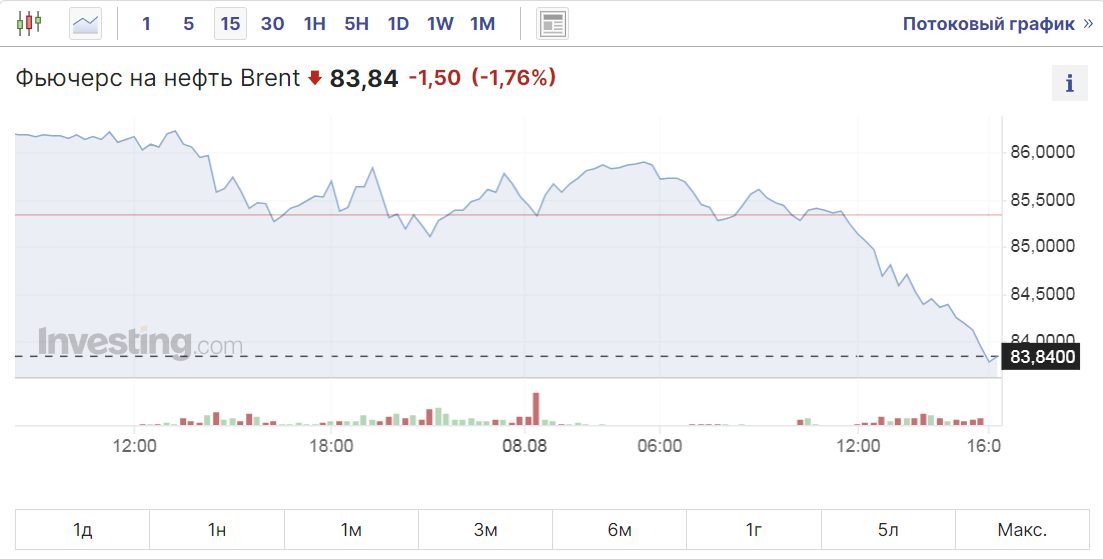Set chart interval to 15 minutes

click(x=230, y=24)
